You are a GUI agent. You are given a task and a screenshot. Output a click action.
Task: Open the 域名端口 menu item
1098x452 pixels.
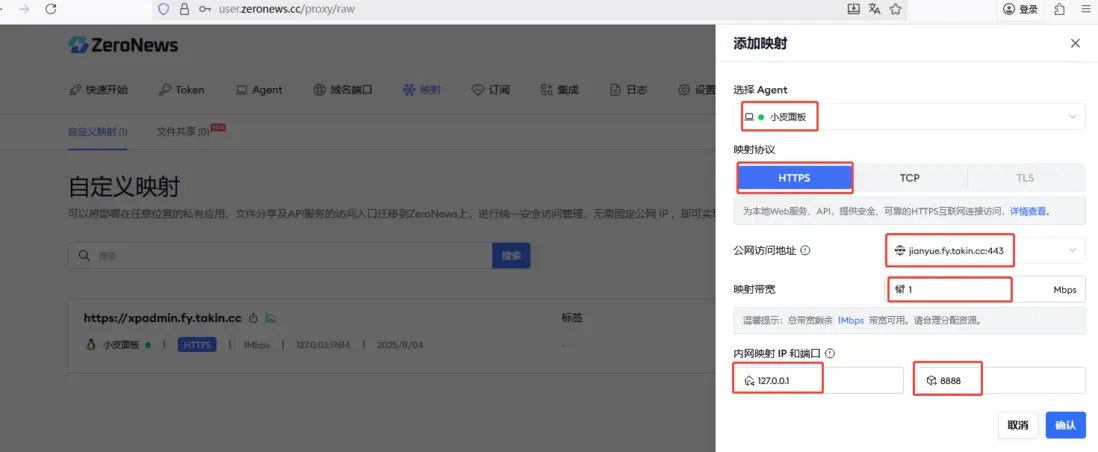point(342,90)
